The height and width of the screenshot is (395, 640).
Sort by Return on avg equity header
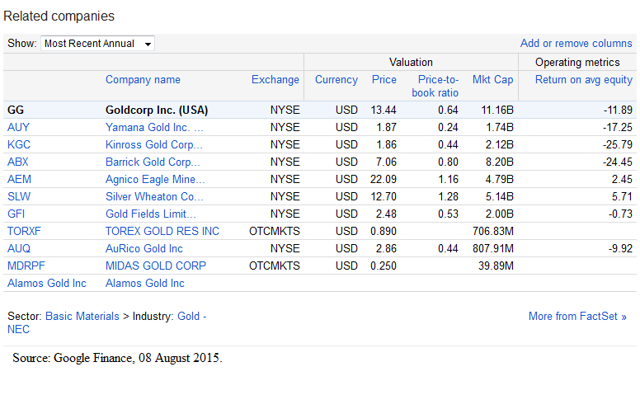tap(584, 80)
